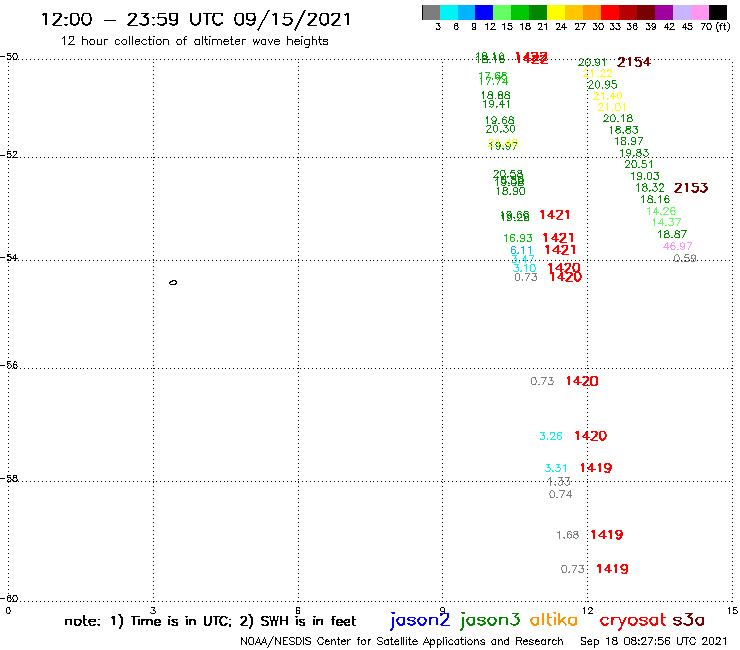Click the gray value 0.74
This screenshot has height=650, width=740.
560,495
